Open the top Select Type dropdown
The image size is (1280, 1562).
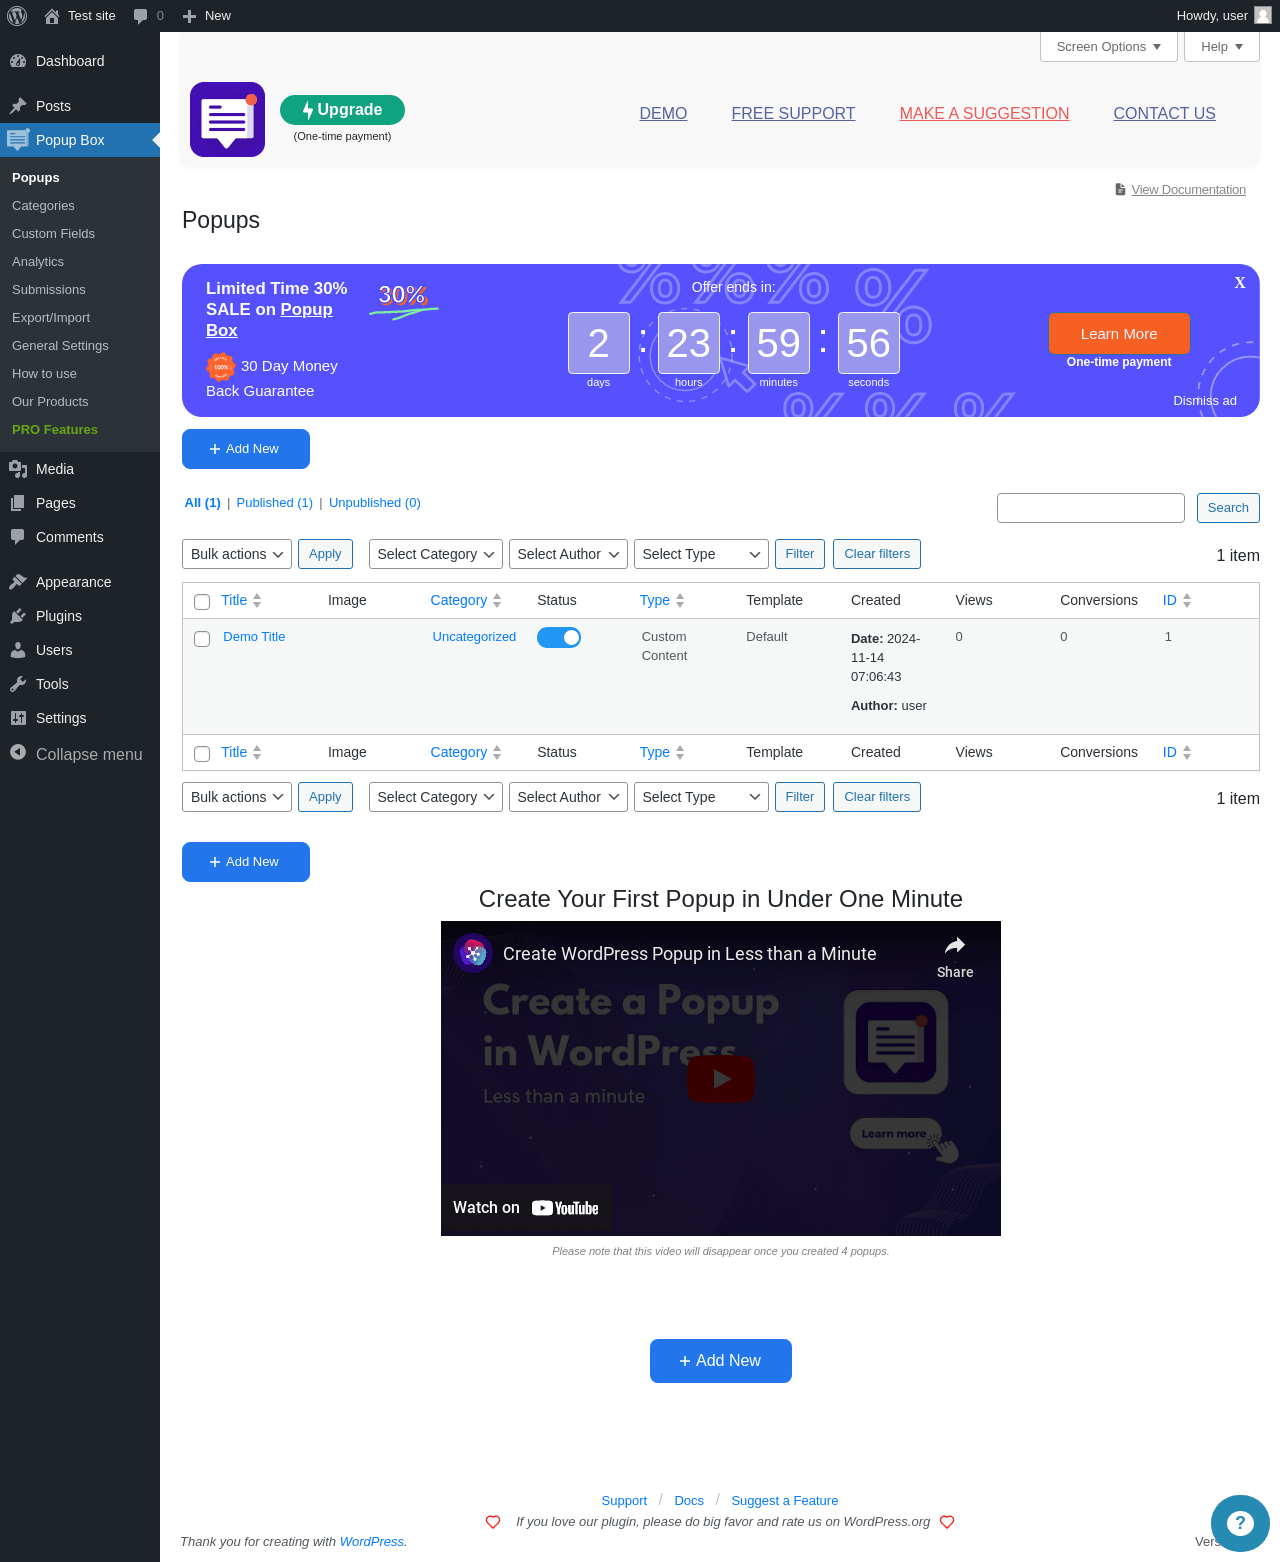point(701,554)
